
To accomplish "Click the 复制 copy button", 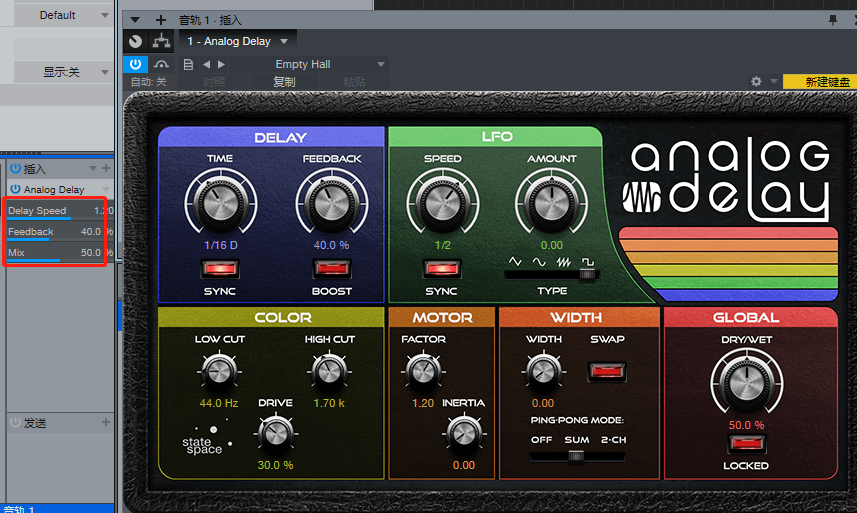I will pyautogui.click(x=284, y=82).
